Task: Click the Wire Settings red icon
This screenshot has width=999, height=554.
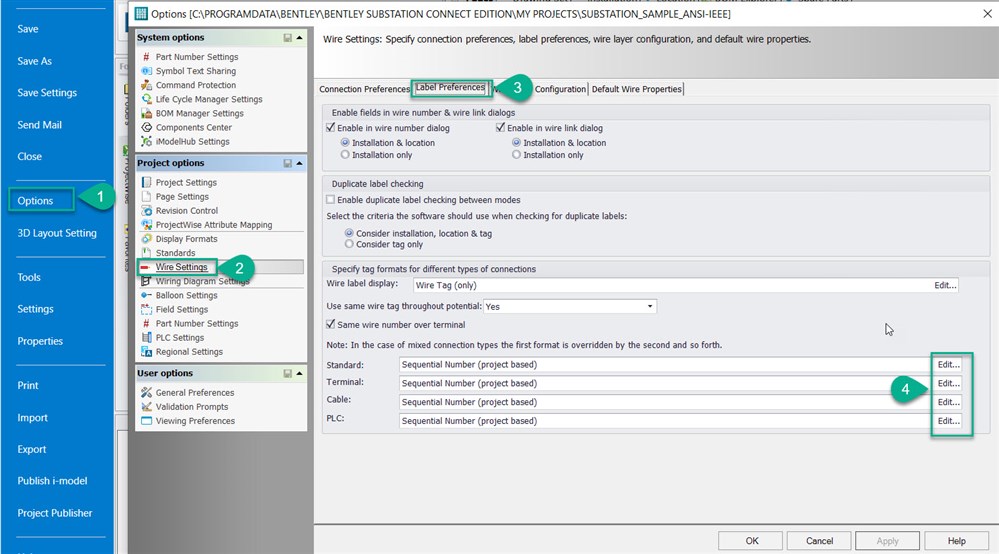Action: (145, 267)
